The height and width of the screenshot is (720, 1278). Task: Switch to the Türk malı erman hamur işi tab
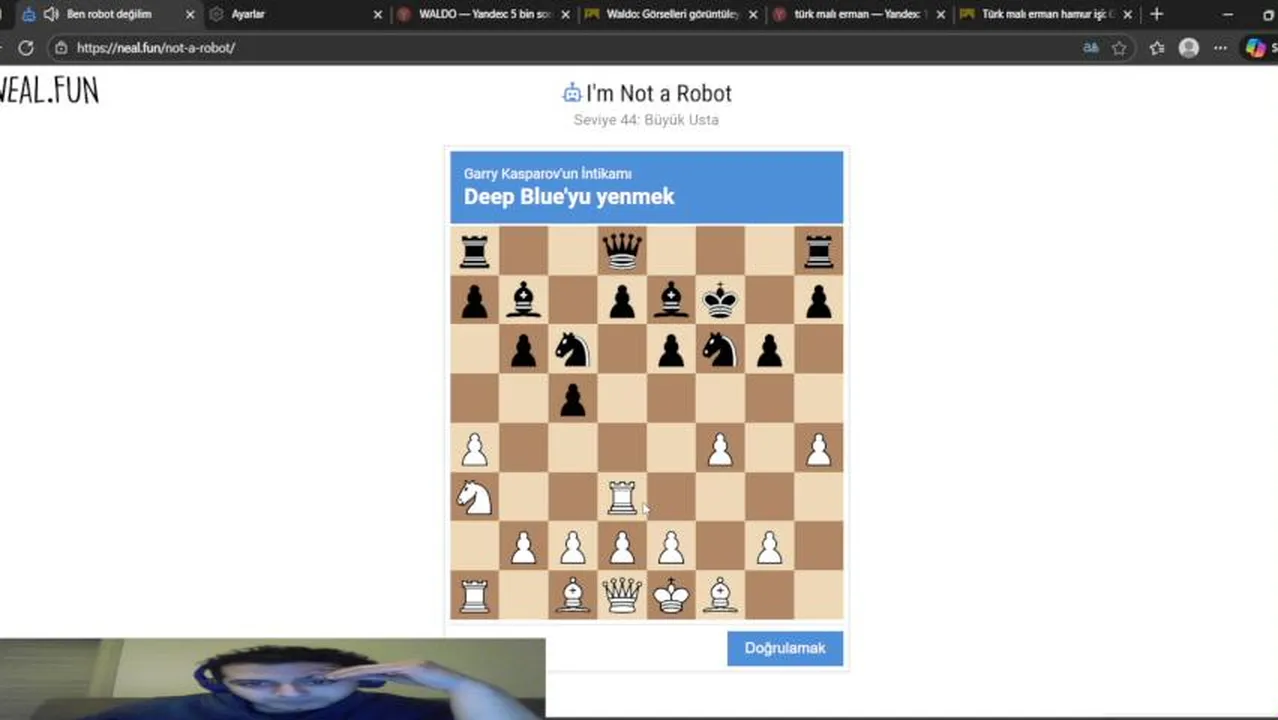1046,14
